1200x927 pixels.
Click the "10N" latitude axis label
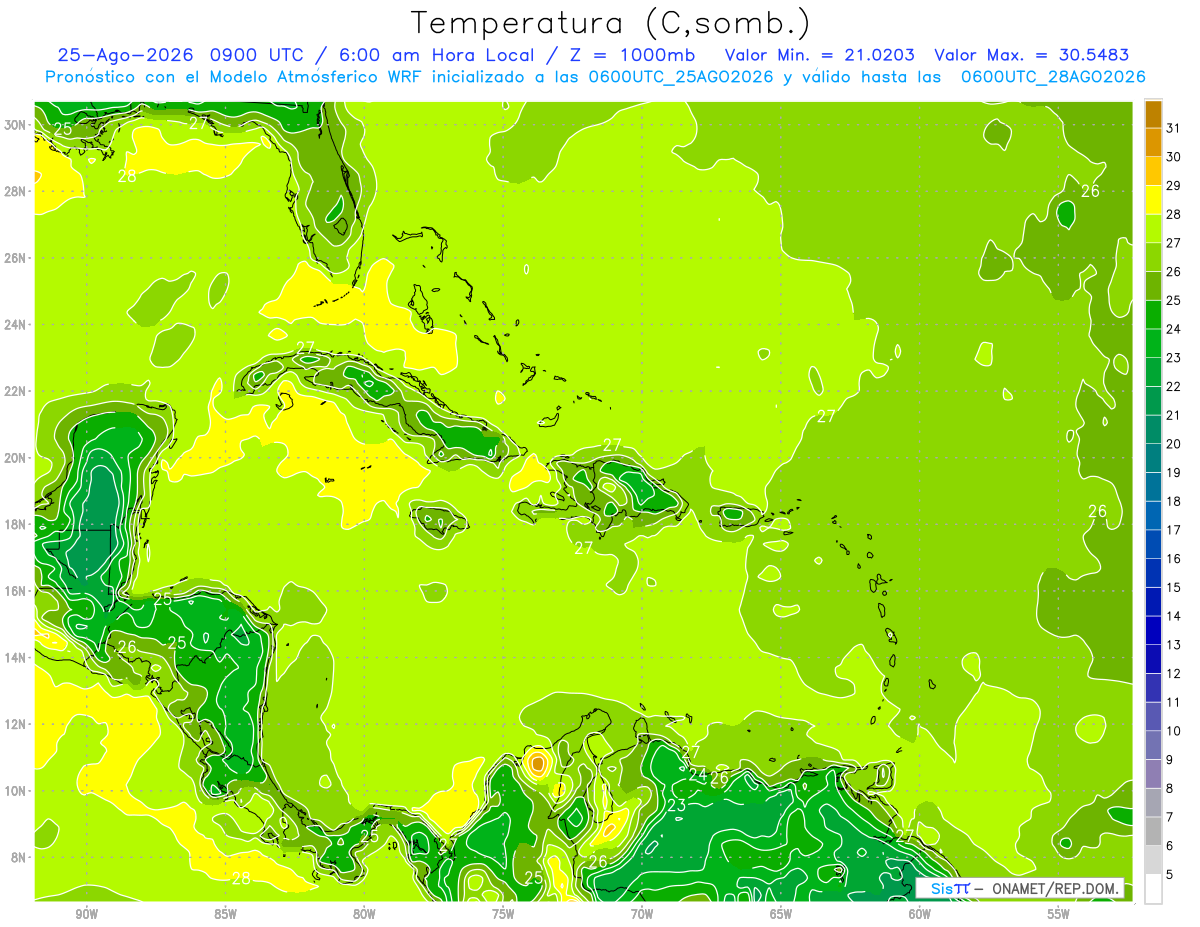click(15, 791)
